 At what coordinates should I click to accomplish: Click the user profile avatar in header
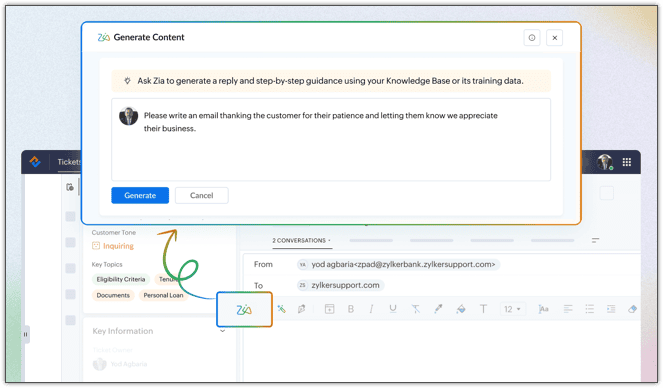[605, 162]
